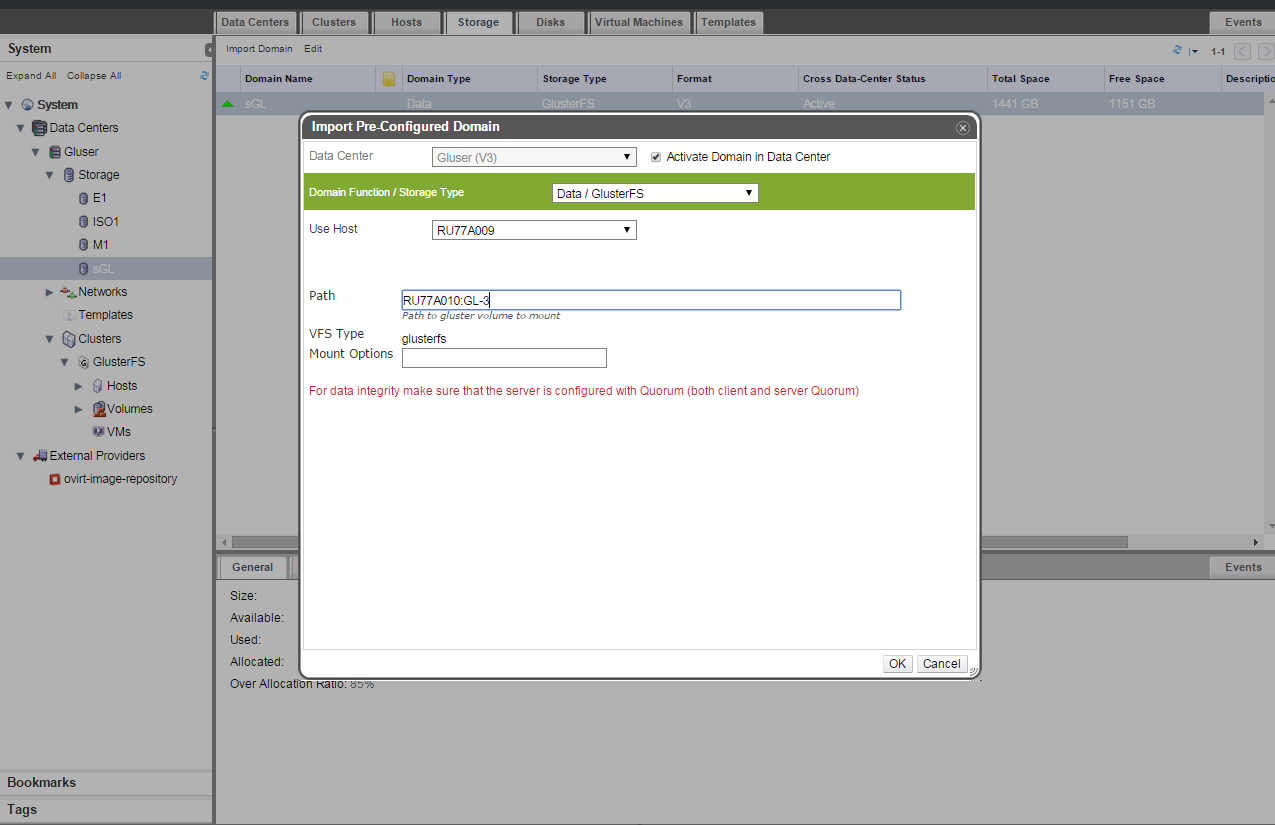
Task: Open the Disks tab
Action: click(x=550, y=22)
